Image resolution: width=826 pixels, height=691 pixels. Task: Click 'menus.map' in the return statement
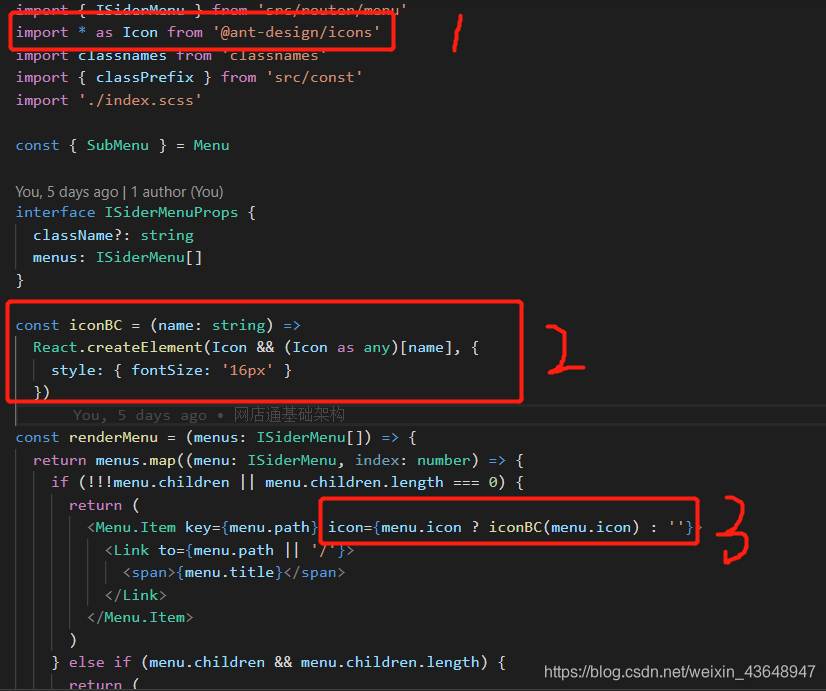[135, 460]
